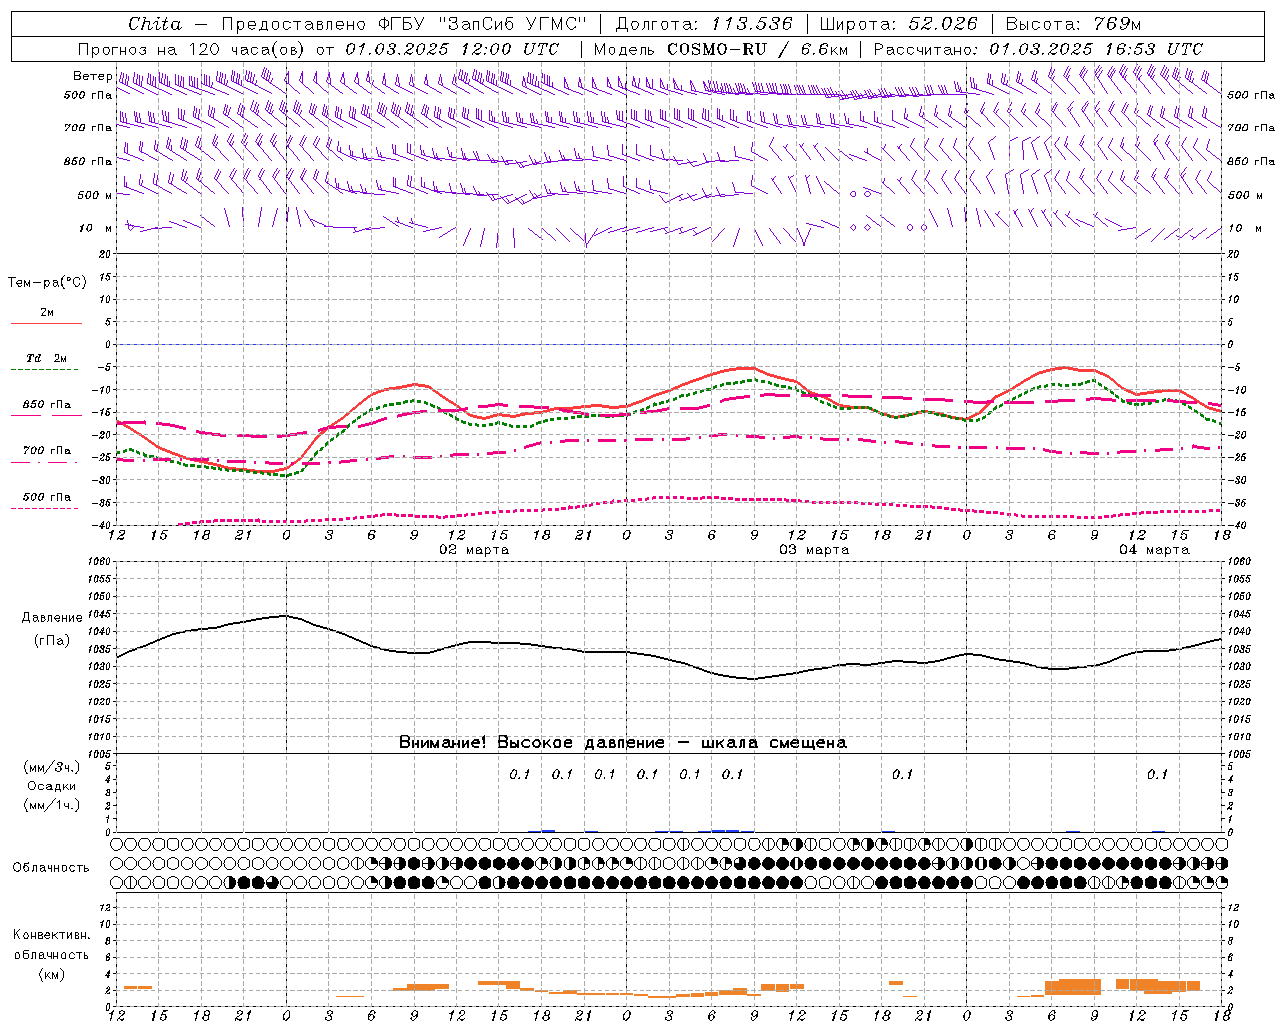Viewport: 1280px width, 1024px height.
Task: Click the dotted line under temperature legend "500 гПа"
Action: [x=44, y=508]
